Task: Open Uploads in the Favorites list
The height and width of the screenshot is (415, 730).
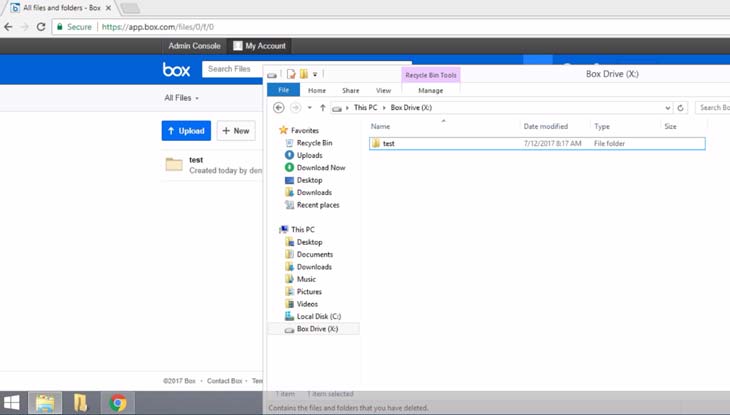Action: coord(309,155)
